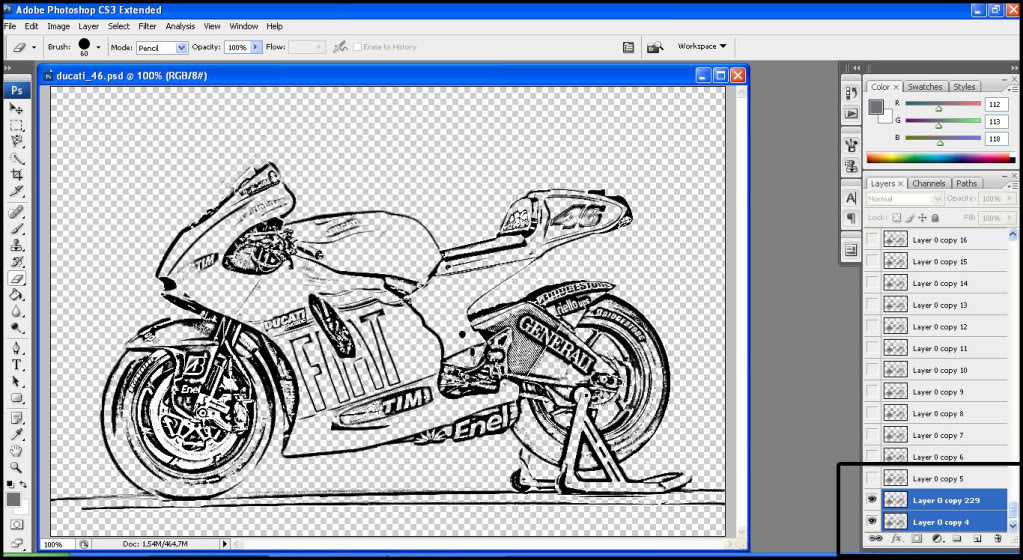Open the Layers panel options menu
This screenshot has width=1023, height=560.
tap(1013, 185)
